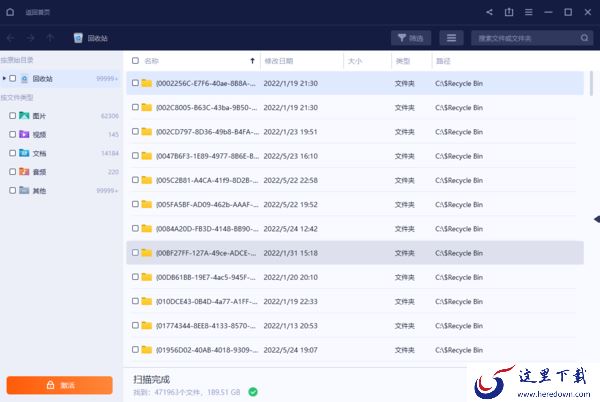Open the hamburger menu in title bar
The image size is (600, 402).
(x=528, y=12)
